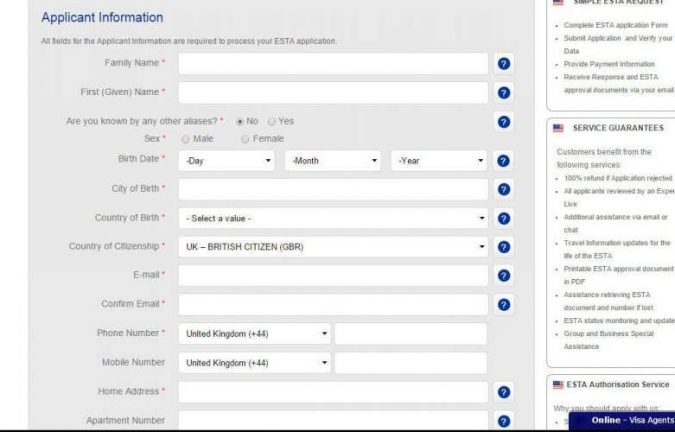Show help for Country of Birth field

(505, 218)
